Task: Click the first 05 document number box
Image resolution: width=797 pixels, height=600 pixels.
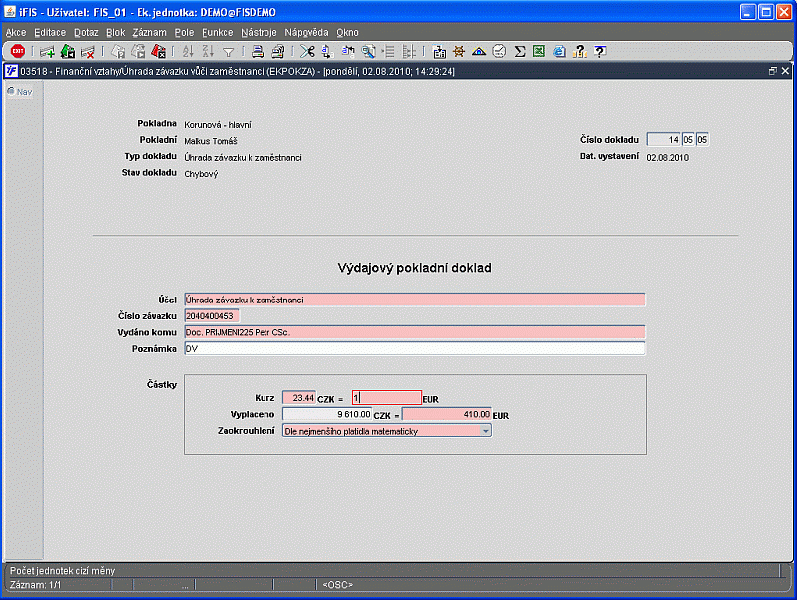Action: click(688, 139)
